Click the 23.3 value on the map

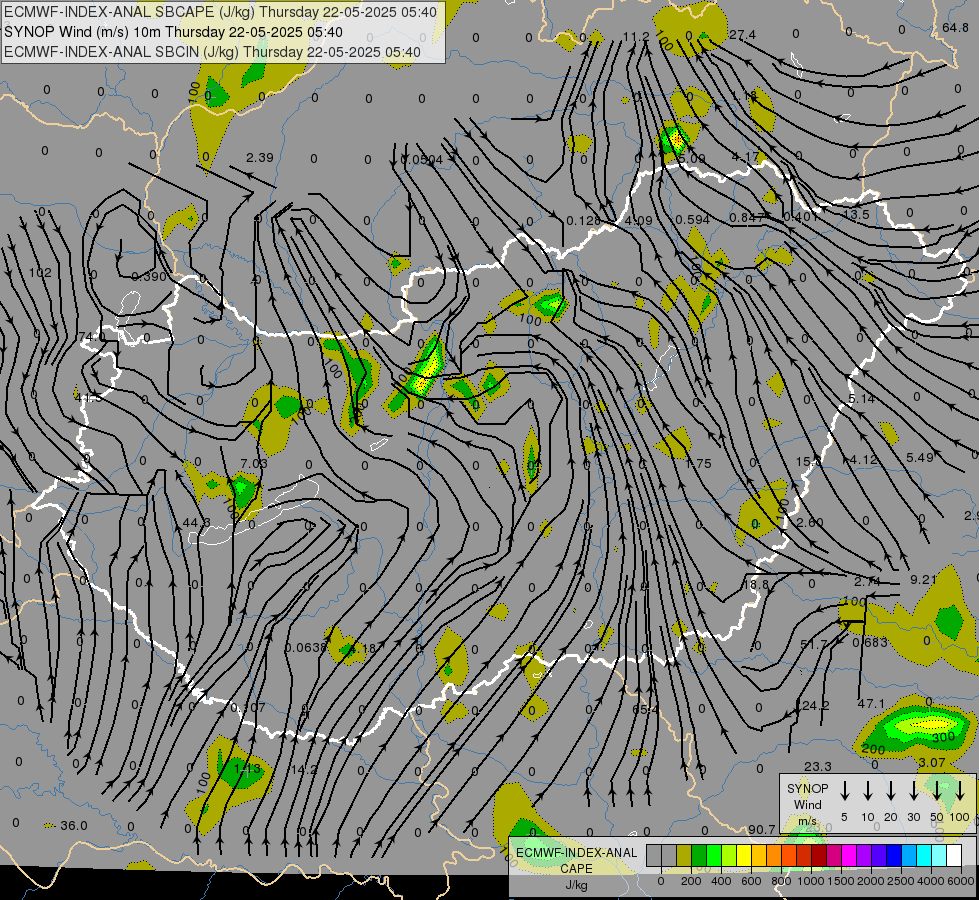click(x=818, y=766)
